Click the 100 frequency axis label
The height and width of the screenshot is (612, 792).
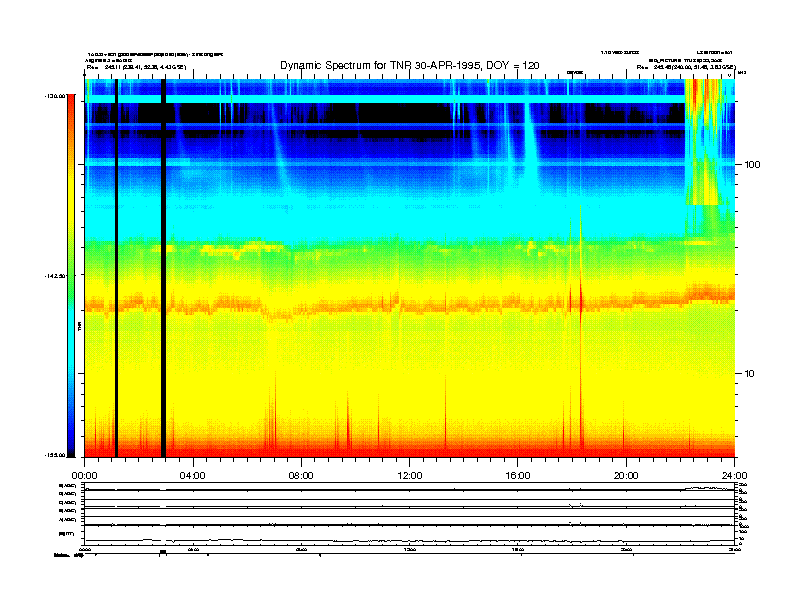pyautogui.click(x=752, y=165)
